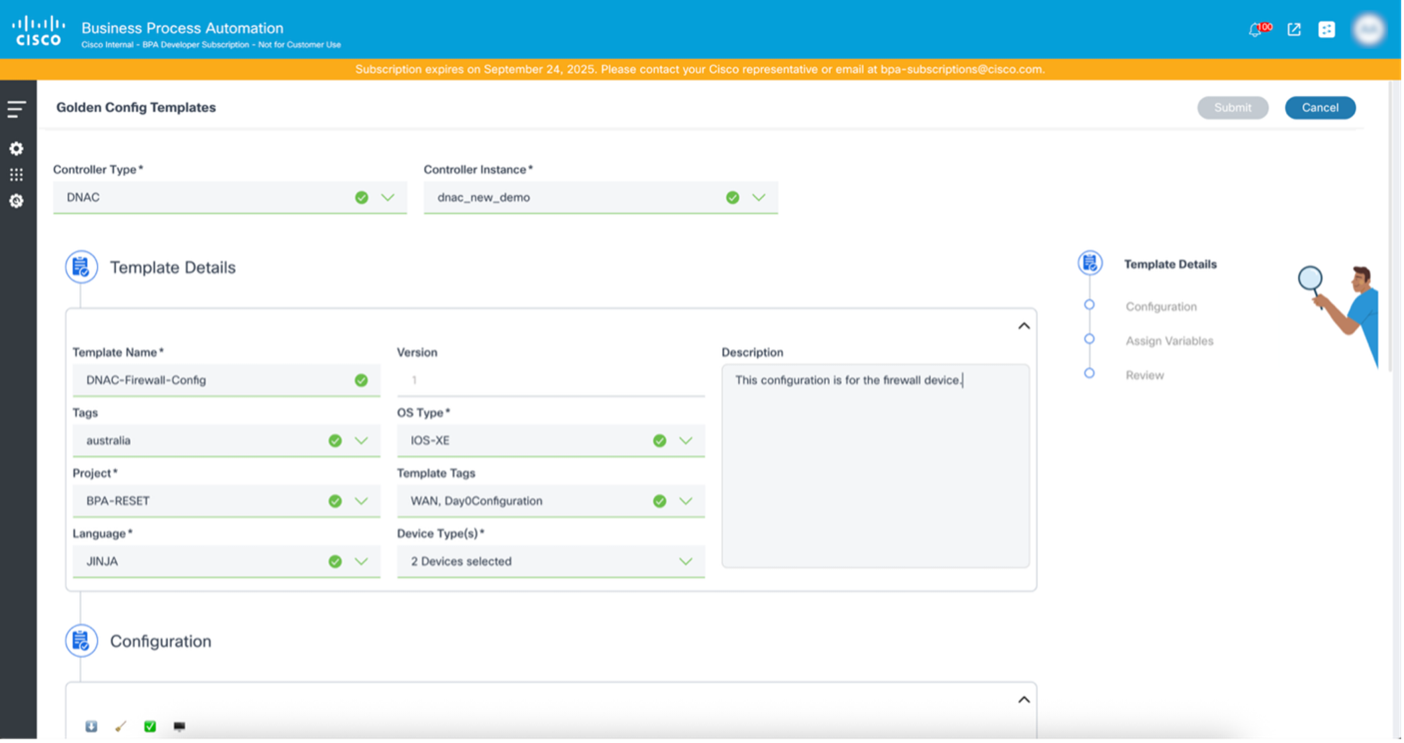Open the Project dropdown showing BPA-RESET
This screenshot has width=1404, height=743.
(x=227, y=501)
